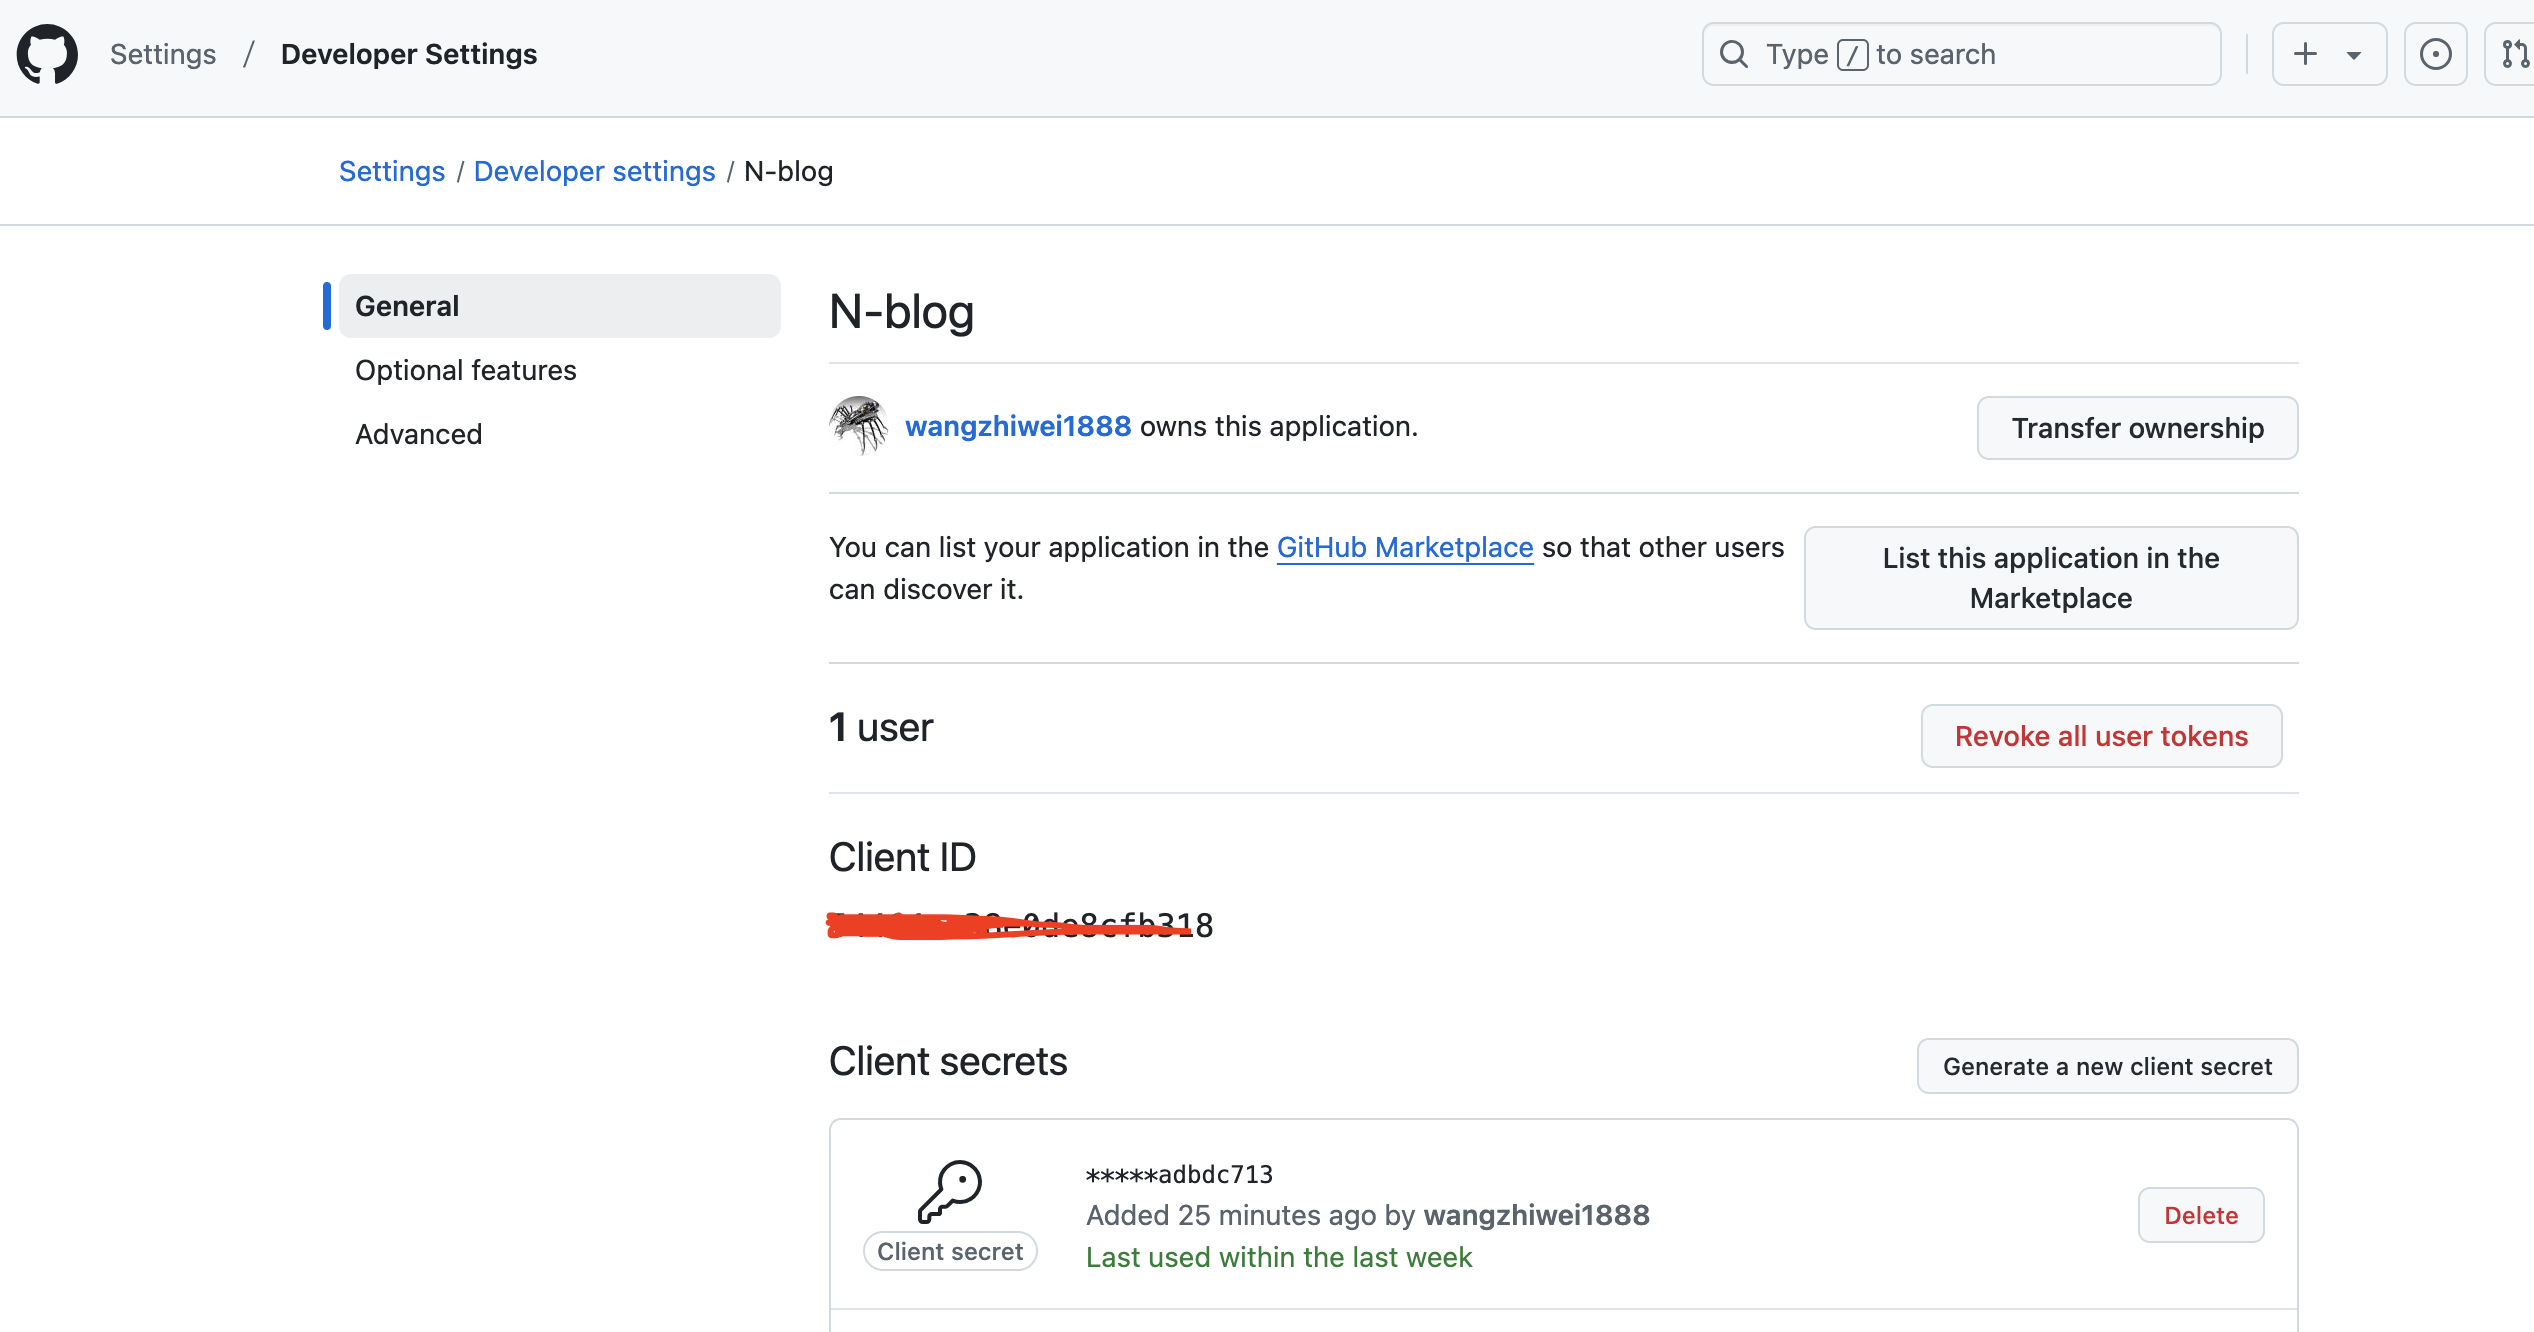Click the GitHub Octocat logo
This screenshot has width=2534, height=1332.
point(47,54)
